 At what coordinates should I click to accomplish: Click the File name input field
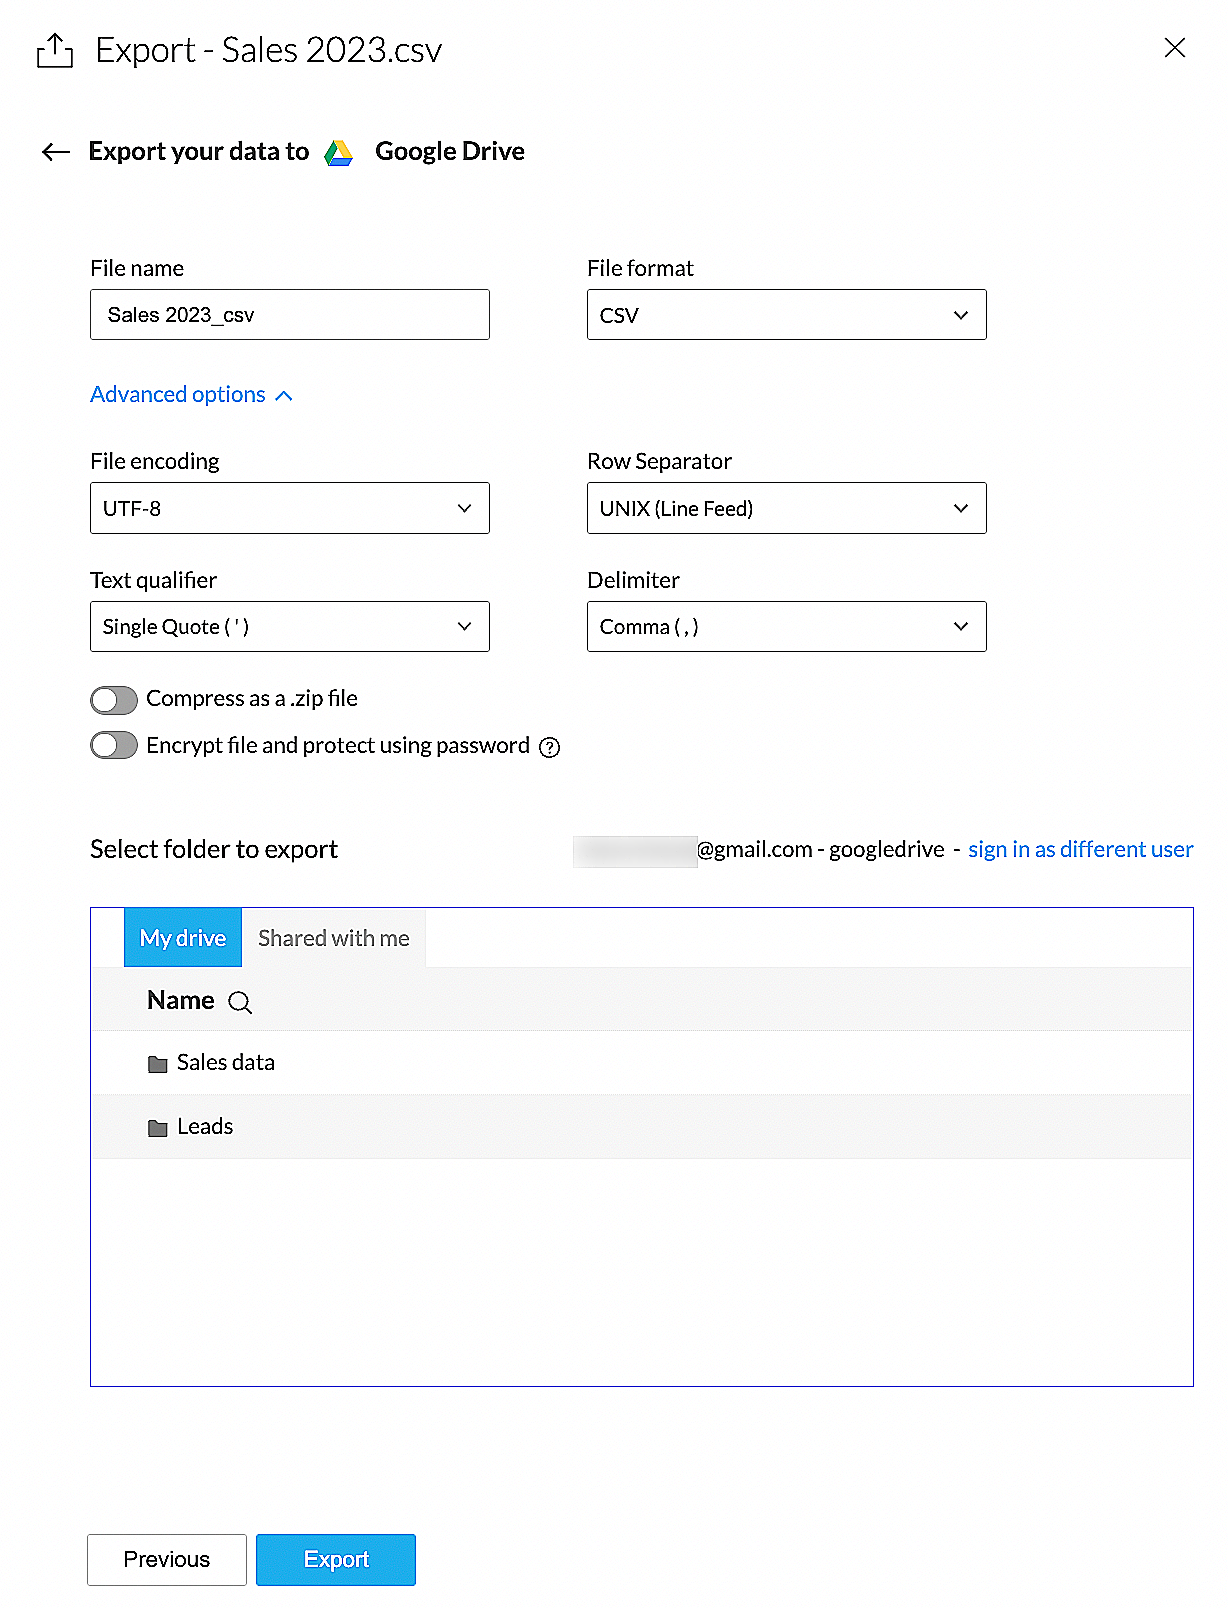[x=289, y=315]
